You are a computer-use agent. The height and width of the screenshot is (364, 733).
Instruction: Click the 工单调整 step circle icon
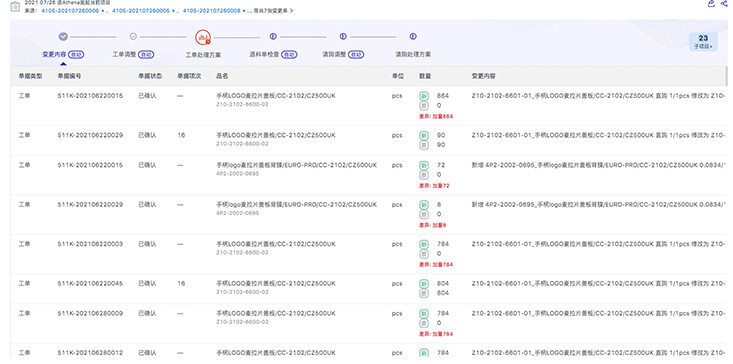(x=133, y=36)
